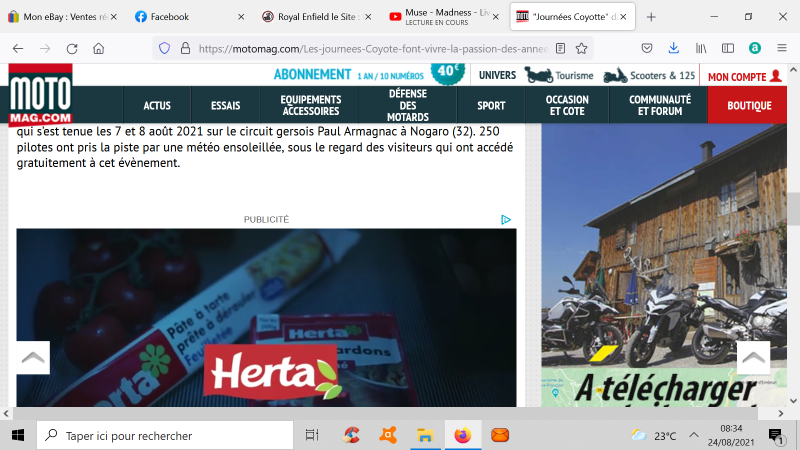Open the OCCASION ET COTE menu
800x450 pixels.
click(x=567, y=106)
